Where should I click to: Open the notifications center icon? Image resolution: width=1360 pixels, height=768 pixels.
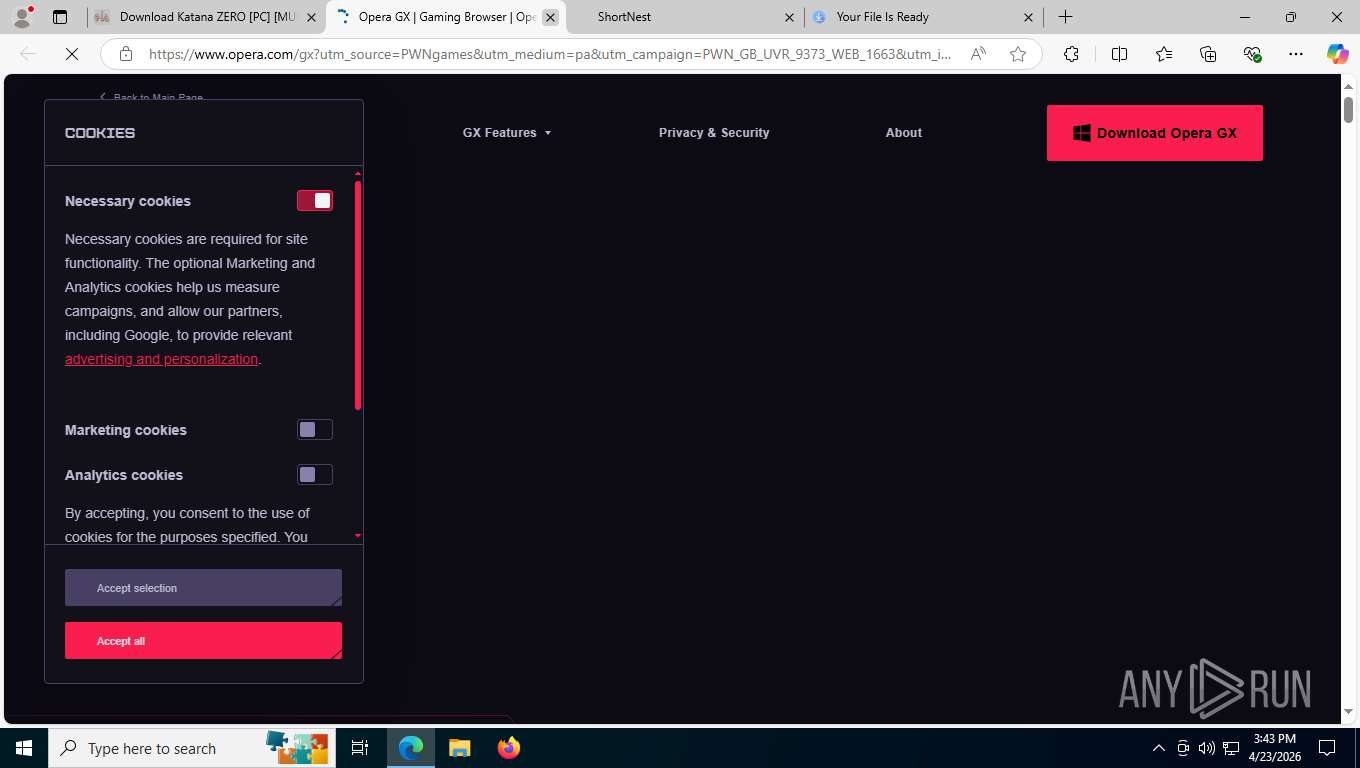click(1327, 748)
